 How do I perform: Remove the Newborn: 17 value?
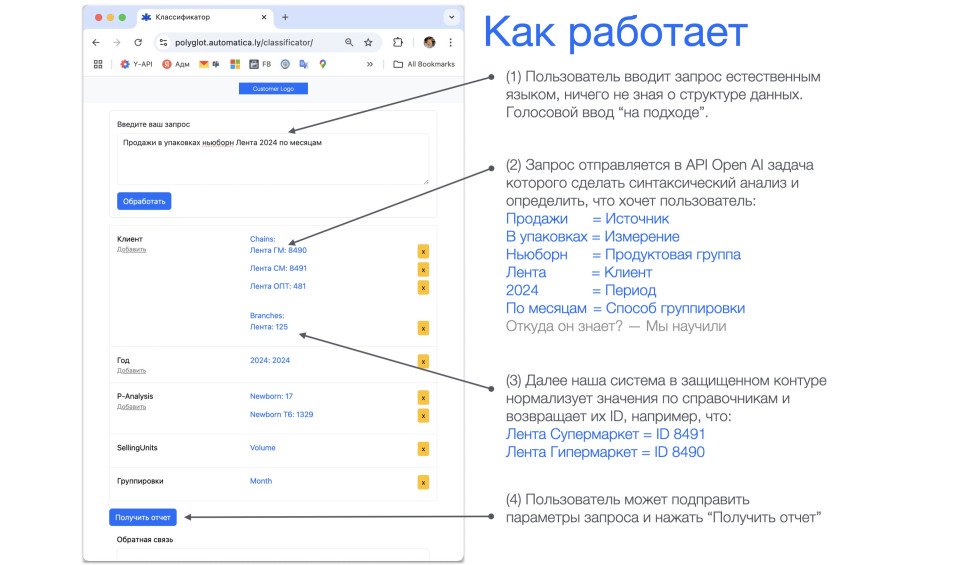click(423, 397)
